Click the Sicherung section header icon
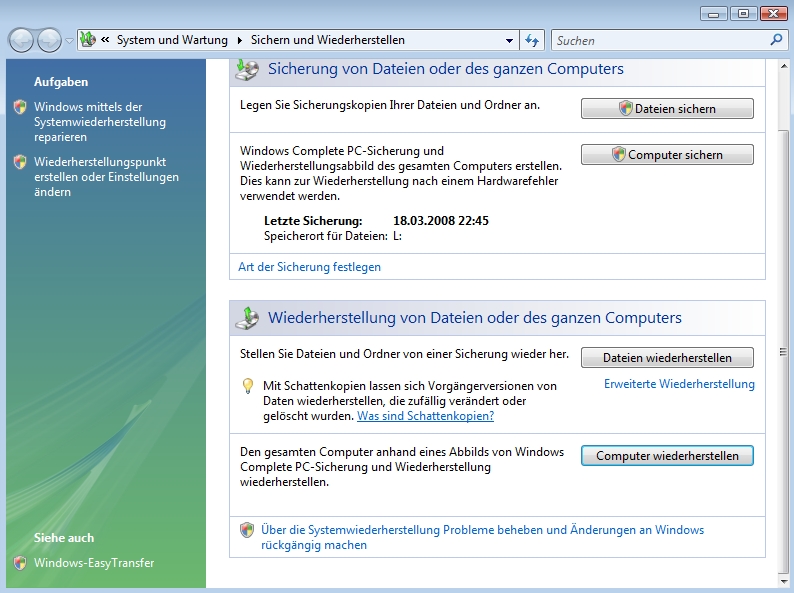This screenshot has width=794, height=593. pyautogui.click(x=246, y=69)
